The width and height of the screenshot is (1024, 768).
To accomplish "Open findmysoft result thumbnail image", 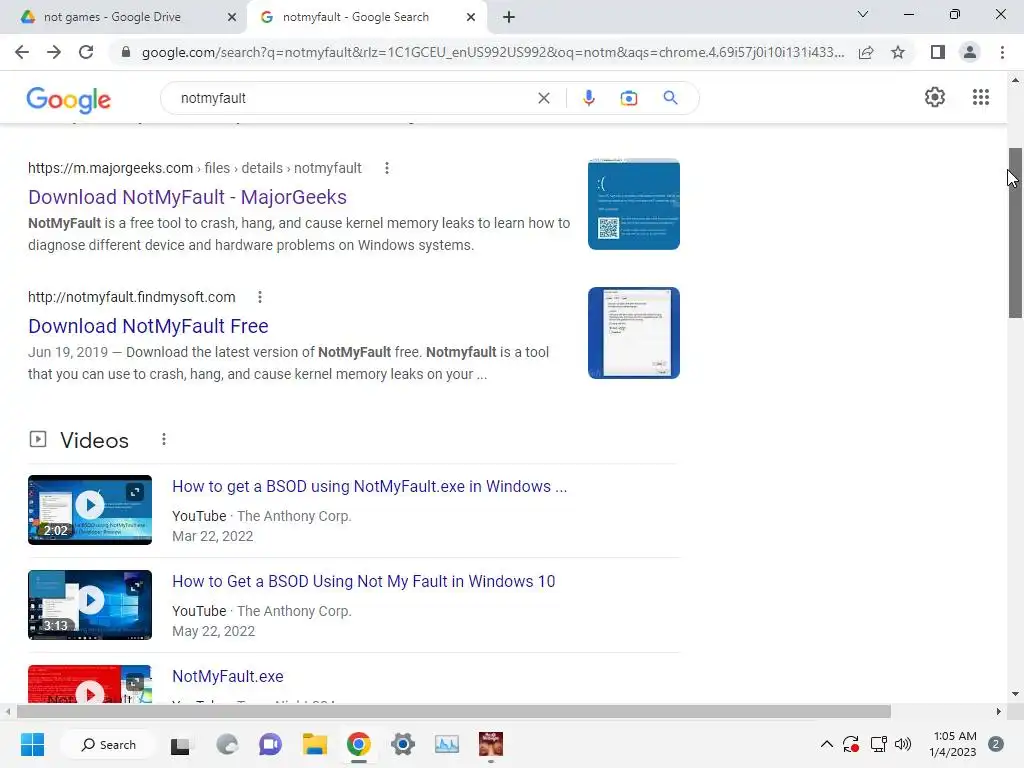I will (x=633, y=333).
